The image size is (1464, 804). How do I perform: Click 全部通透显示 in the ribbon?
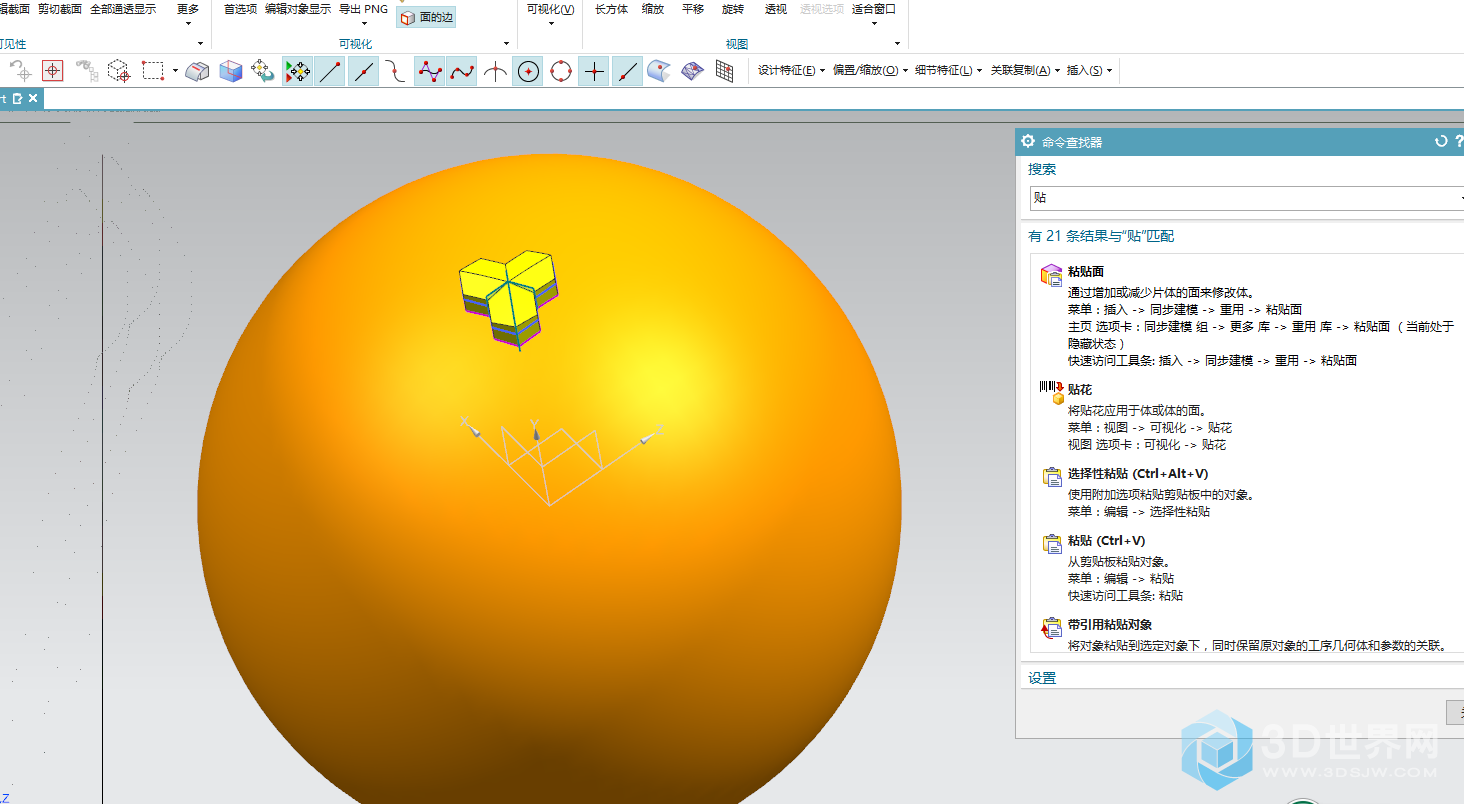pyautogui.click(x=123, y=9)
